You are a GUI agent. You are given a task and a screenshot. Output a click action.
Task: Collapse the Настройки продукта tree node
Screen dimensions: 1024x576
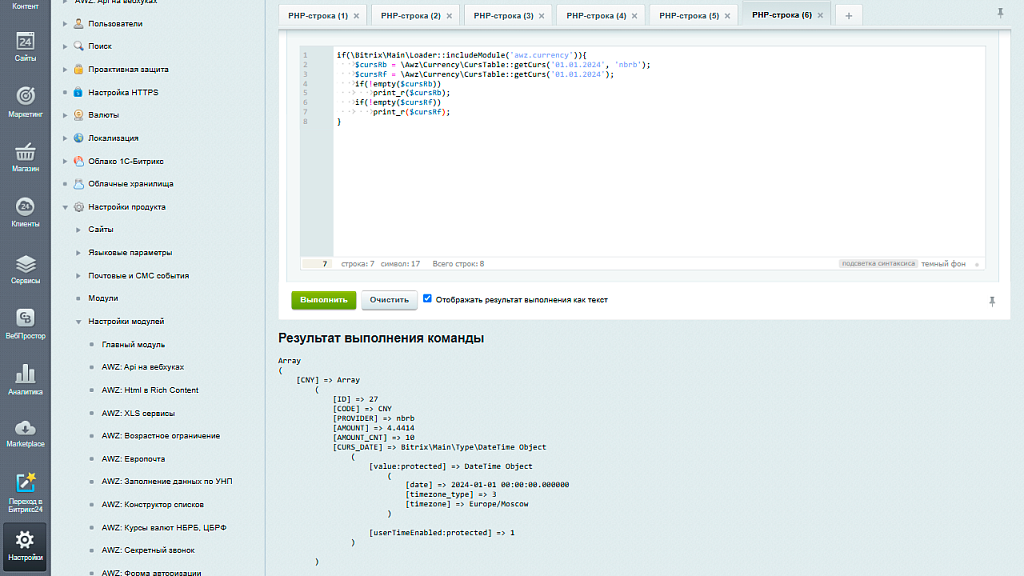[x=65, y=207]
